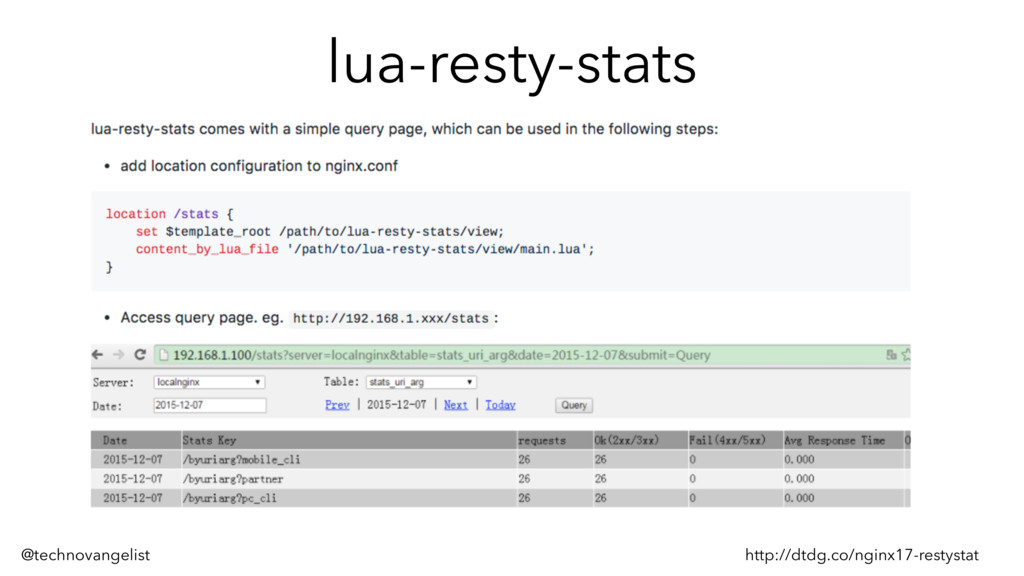Click the dtdg.co/nginx17-restystat link
1024x576 pixels.
click(x=860, y=554)
